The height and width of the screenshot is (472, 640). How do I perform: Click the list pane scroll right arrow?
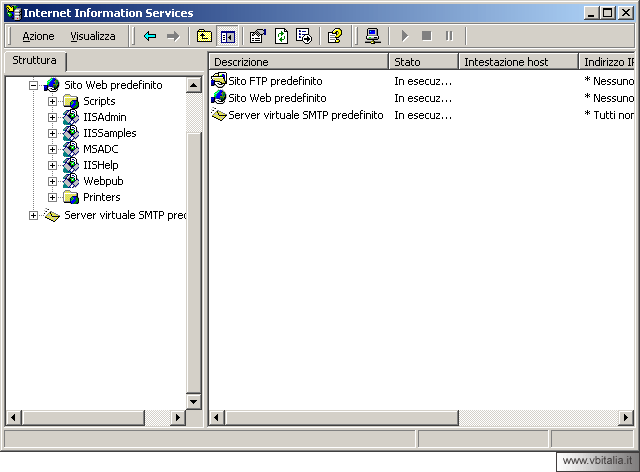pos(626,417)
